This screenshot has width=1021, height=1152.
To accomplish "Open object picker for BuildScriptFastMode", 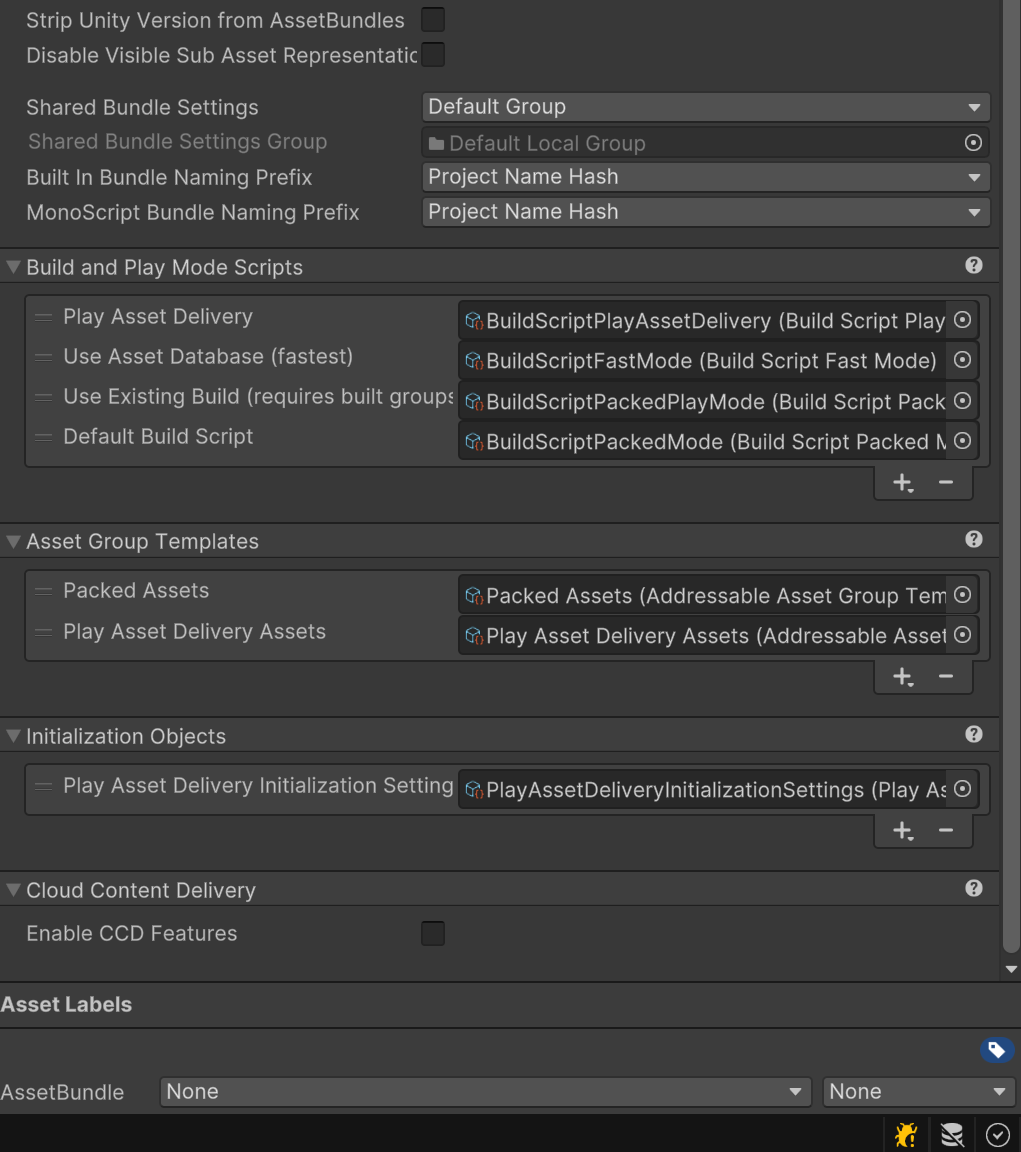I will (961, 360).
